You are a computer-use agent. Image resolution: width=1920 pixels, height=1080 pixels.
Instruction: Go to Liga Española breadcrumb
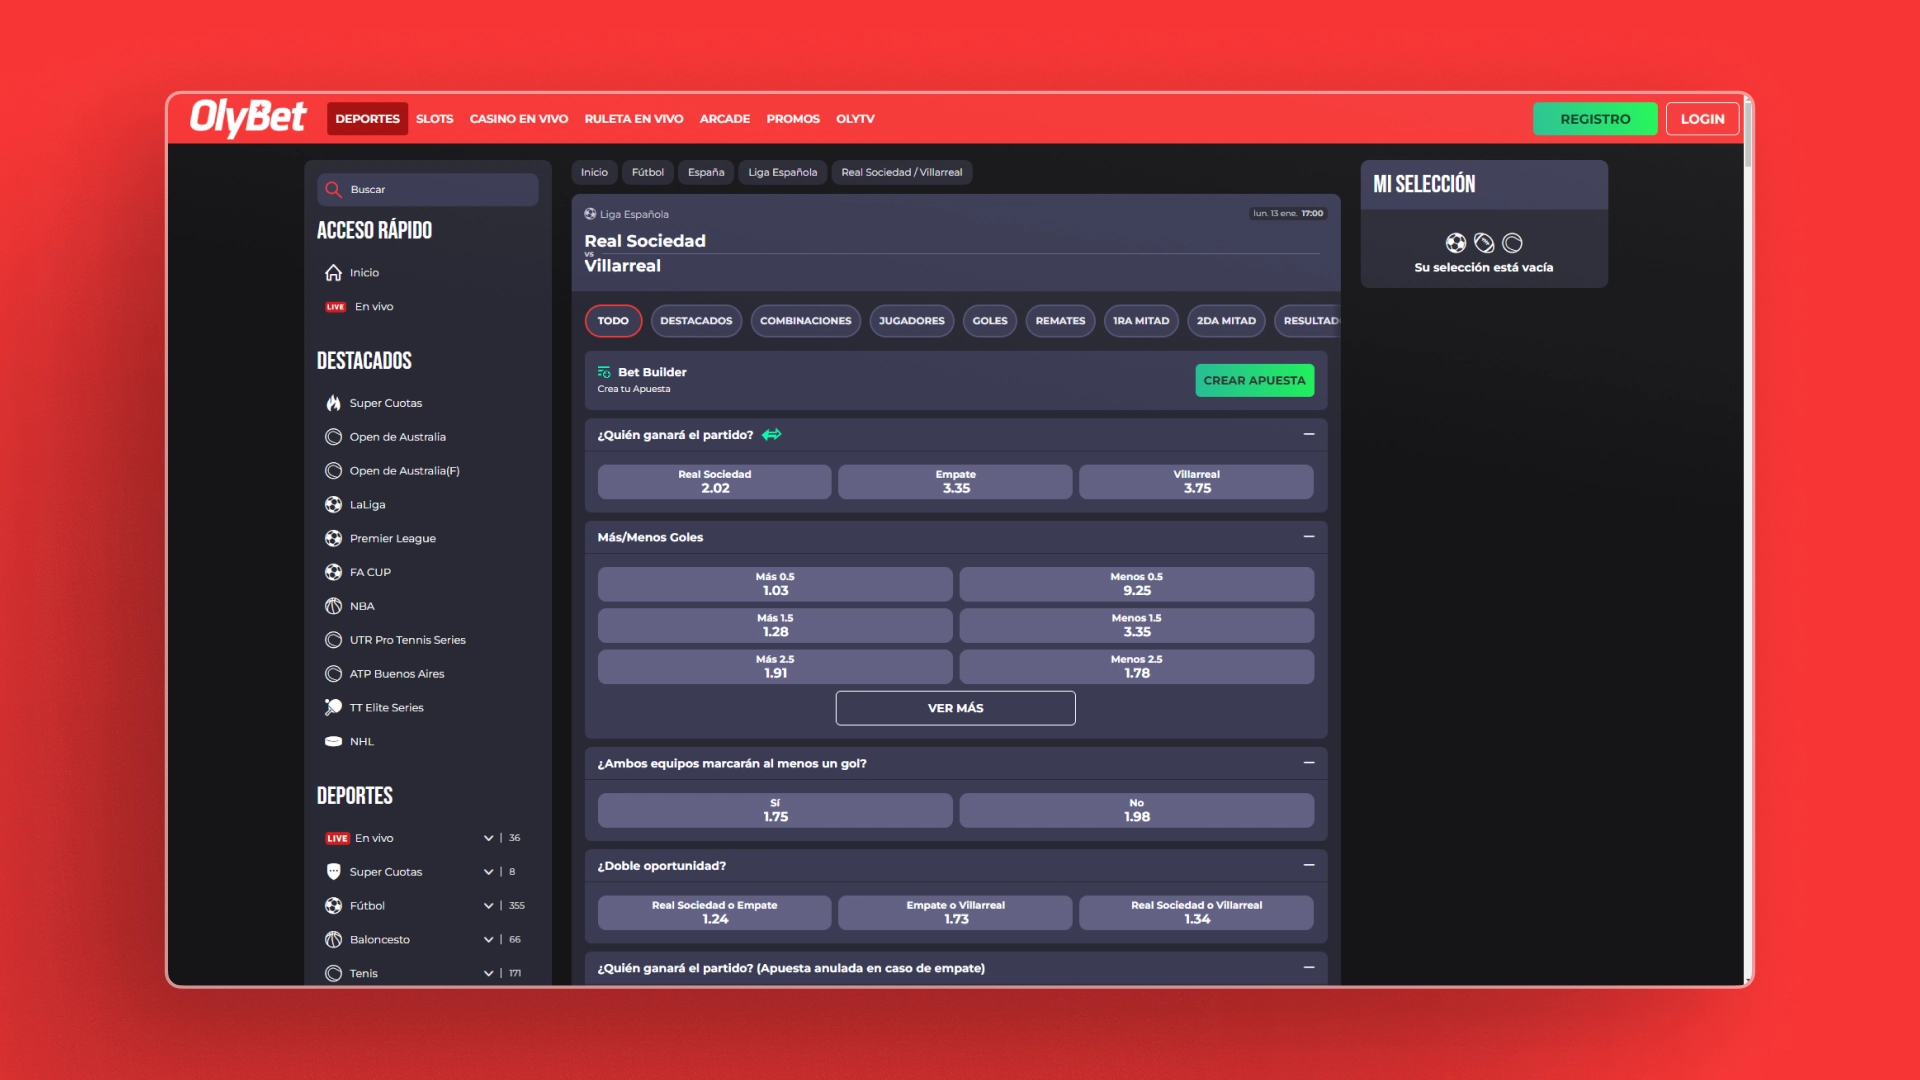click(x=782, y=173)
